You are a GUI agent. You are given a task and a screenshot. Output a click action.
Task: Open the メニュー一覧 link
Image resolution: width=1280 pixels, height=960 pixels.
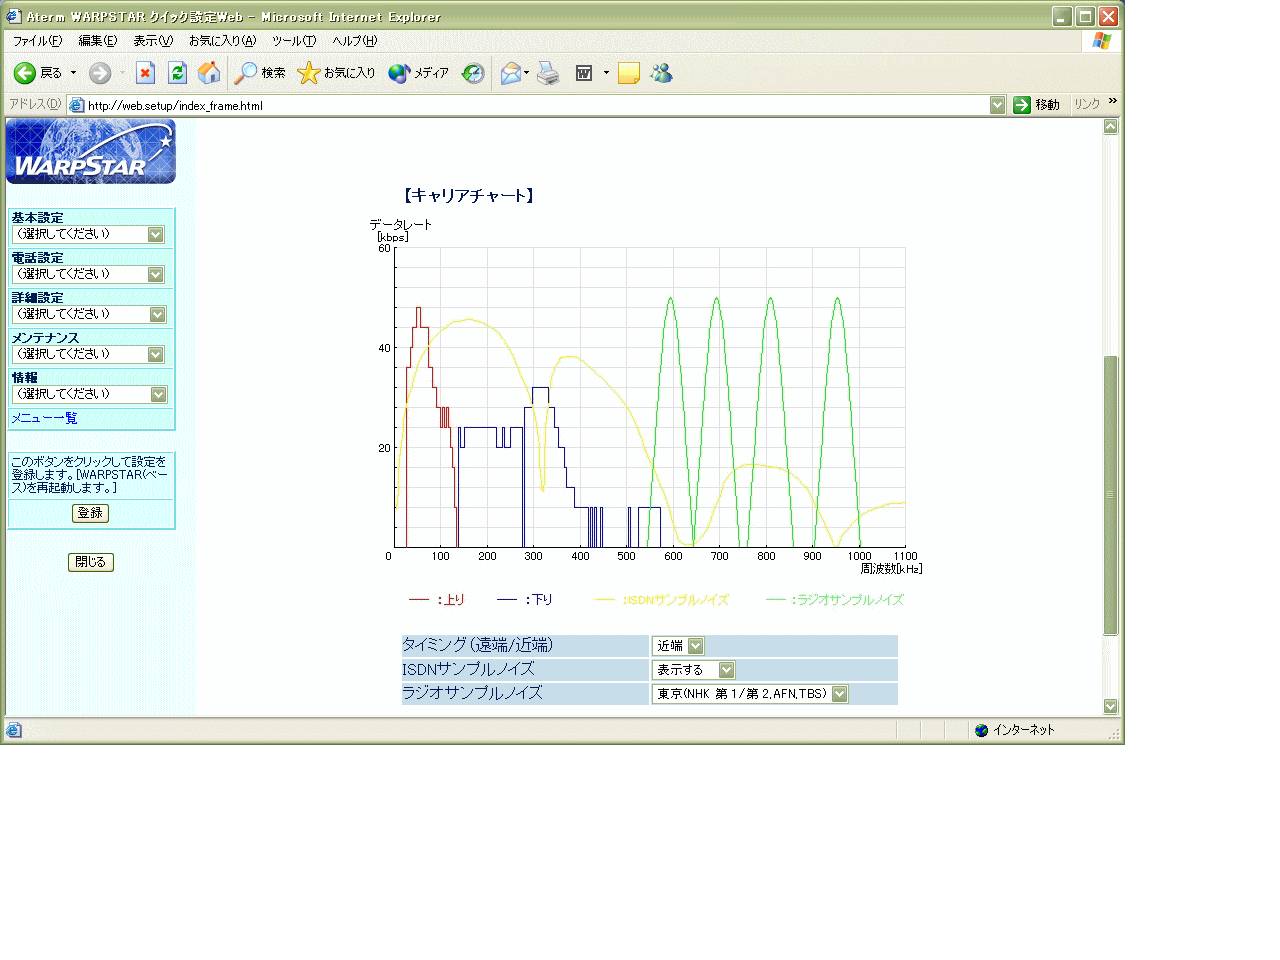point(44,418)
